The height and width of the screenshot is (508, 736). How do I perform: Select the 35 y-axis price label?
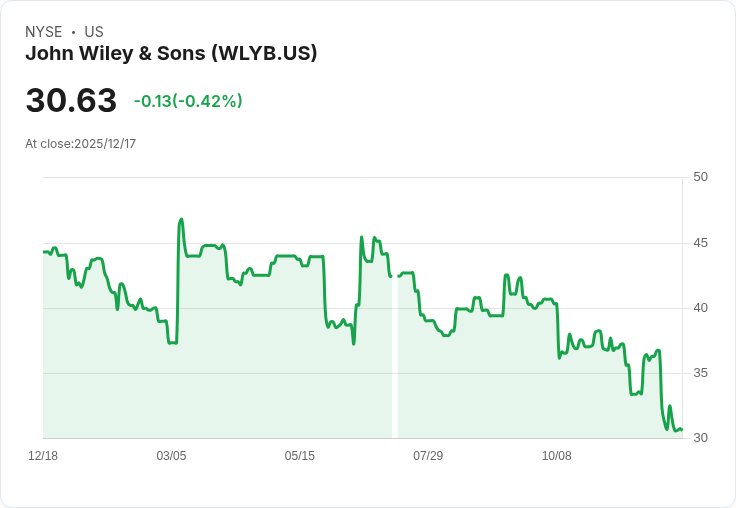(x=700, y=373)
